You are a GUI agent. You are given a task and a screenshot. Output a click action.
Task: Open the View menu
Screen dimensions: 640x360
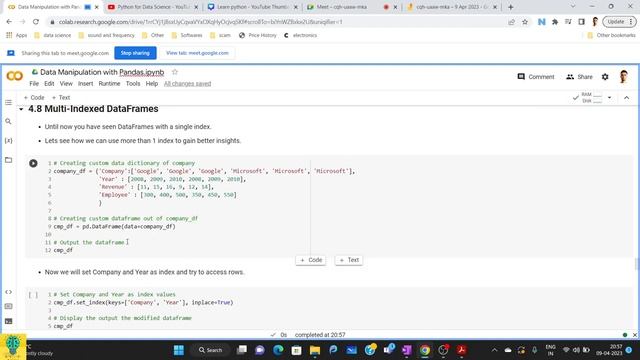click(66, 84)
